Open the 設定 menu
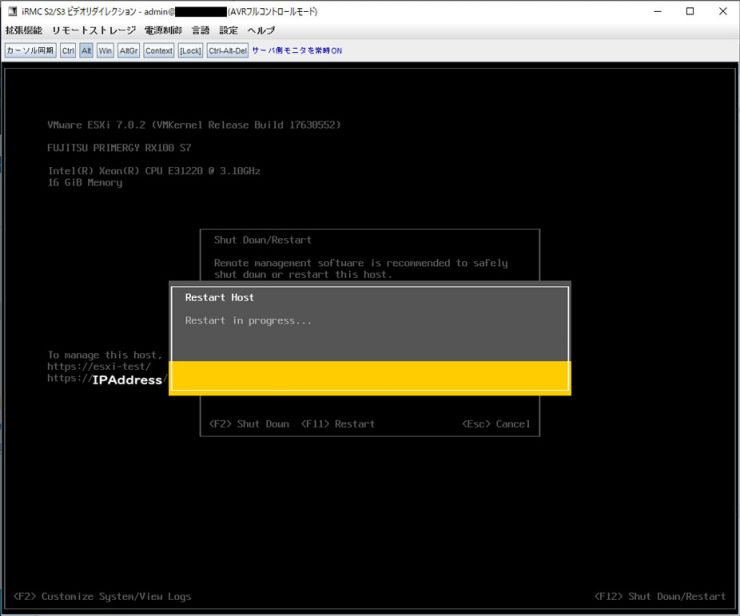 (x=228, y=31)
